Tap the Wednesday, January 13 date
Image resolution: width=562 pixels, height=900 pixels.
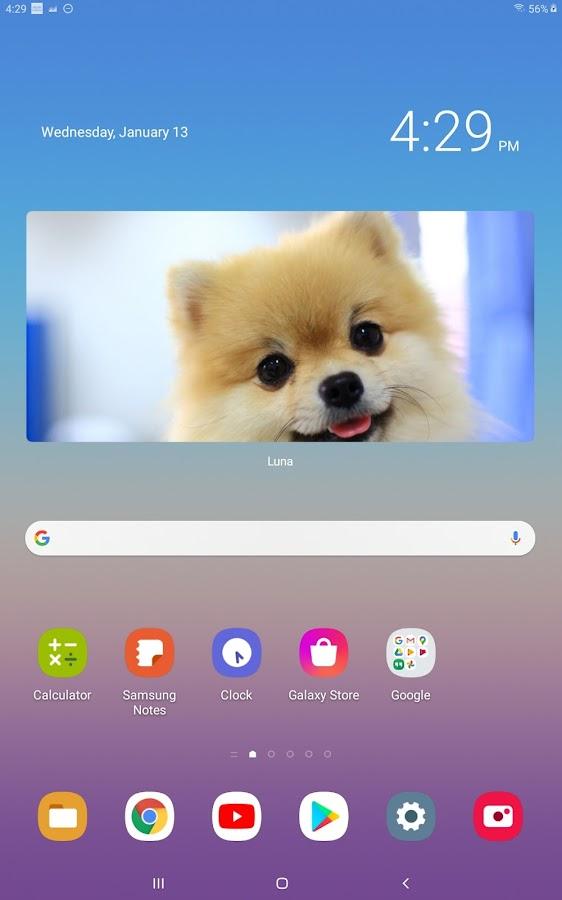114,132
